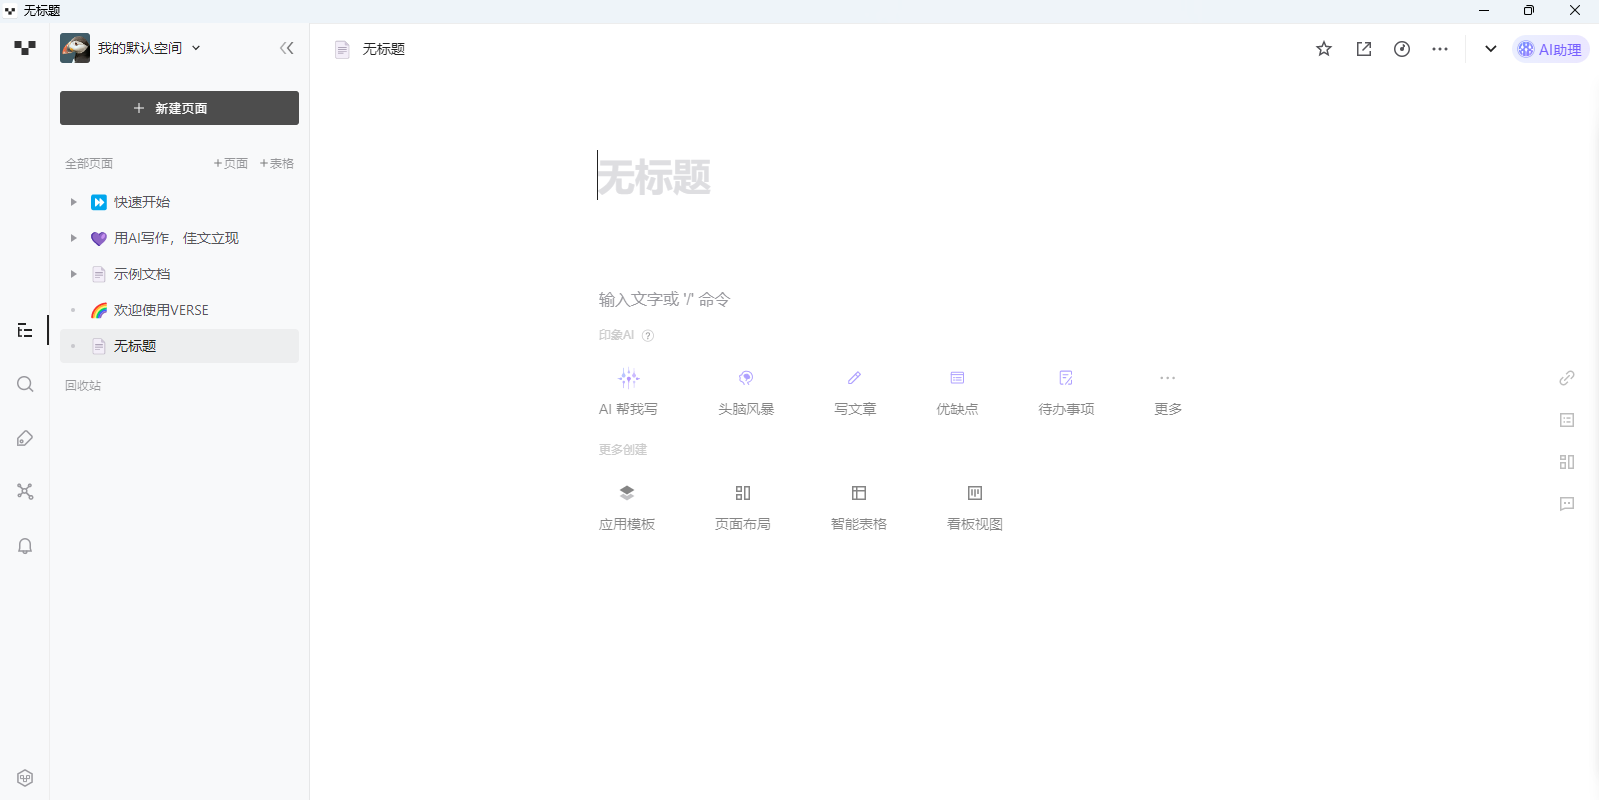Image resolution: width=1599 pixels, height=800 pixels.
Task: Click the +页面 link
Action: point(230,163)
